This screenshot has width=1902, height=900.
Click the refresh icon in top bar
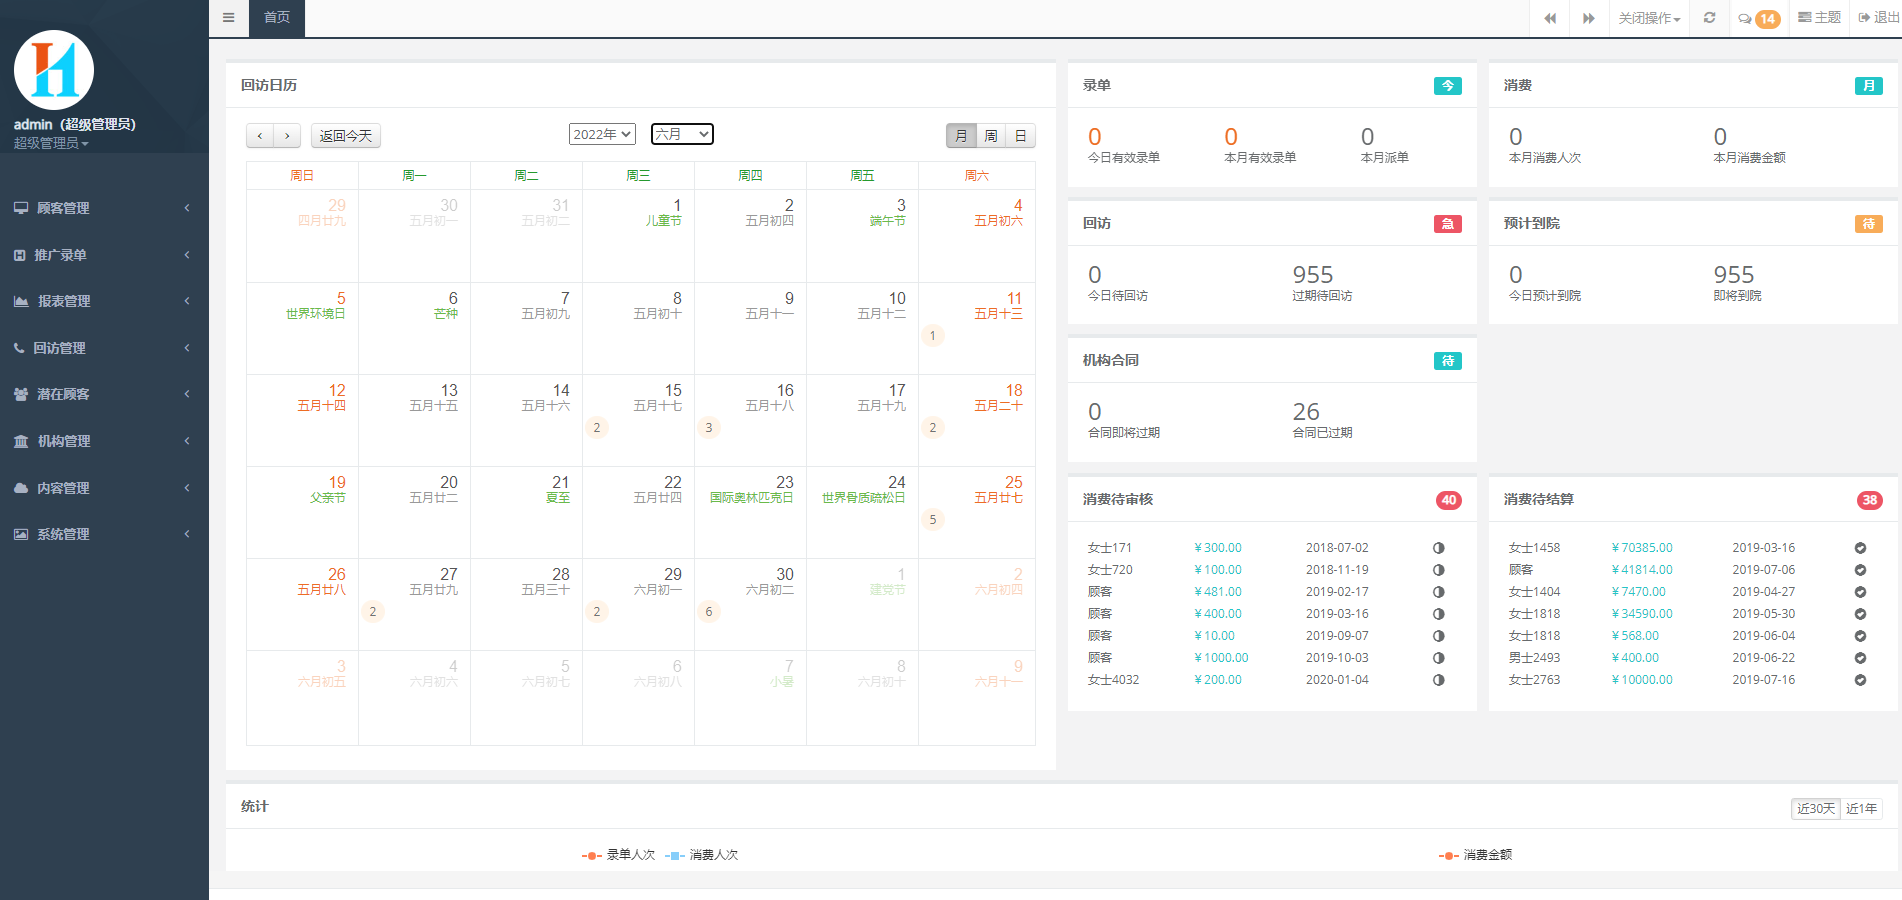(1709, 18)
